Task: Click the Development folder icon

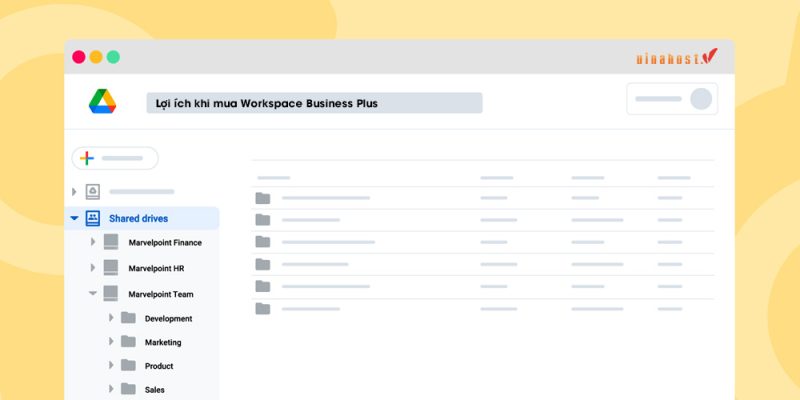Action: point(129,317)
